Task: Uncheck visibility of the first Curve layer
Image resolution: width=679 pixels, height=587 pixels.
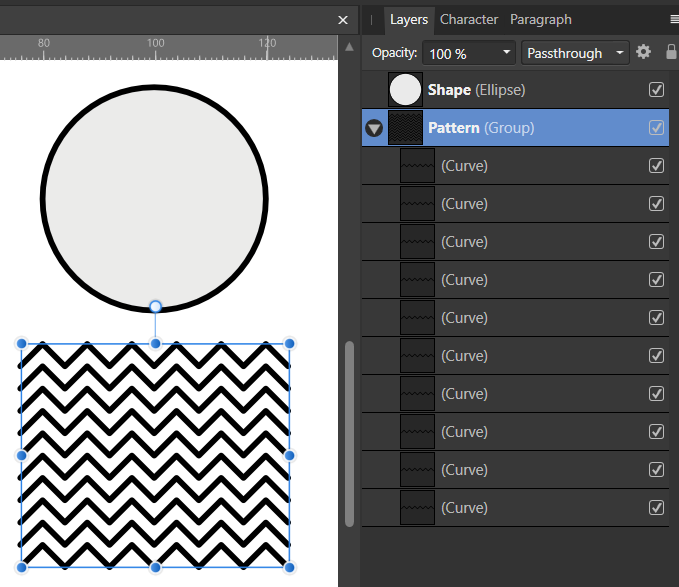Action: click(656, 166)
